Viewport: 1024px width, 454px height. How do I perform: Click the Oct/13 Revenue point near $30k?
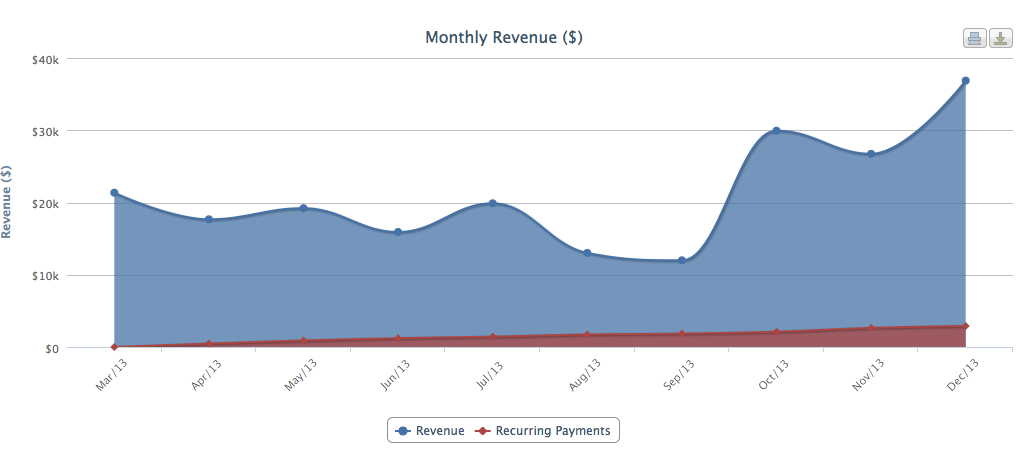pyautogui.click(x=776, y=131)
